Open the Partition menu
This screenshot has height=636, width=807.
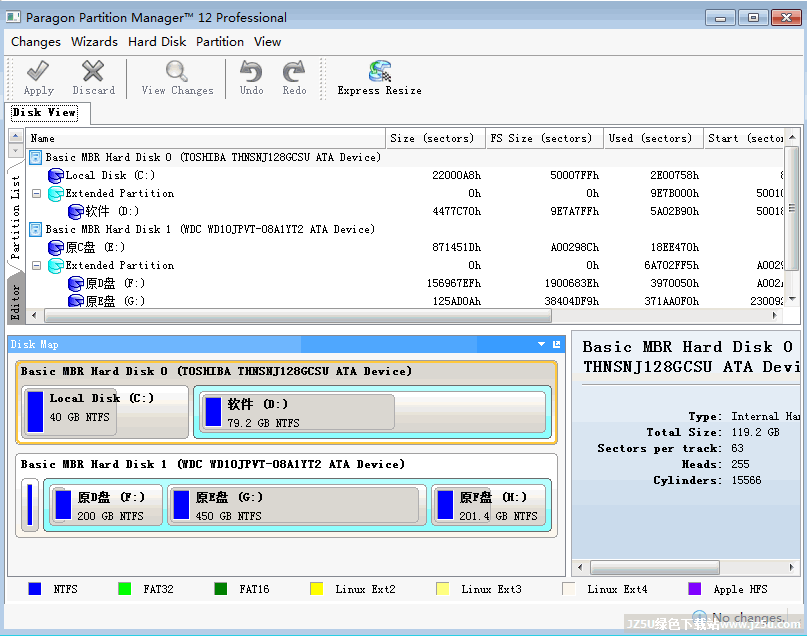pyautogui.click(x=220, y=42)
